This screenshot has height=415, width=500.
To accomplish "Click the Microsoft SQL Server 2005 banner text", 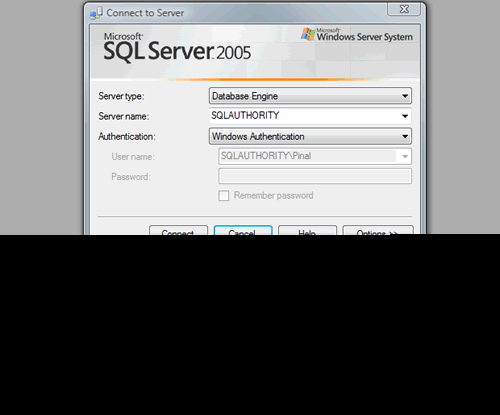I will point(177,48).
